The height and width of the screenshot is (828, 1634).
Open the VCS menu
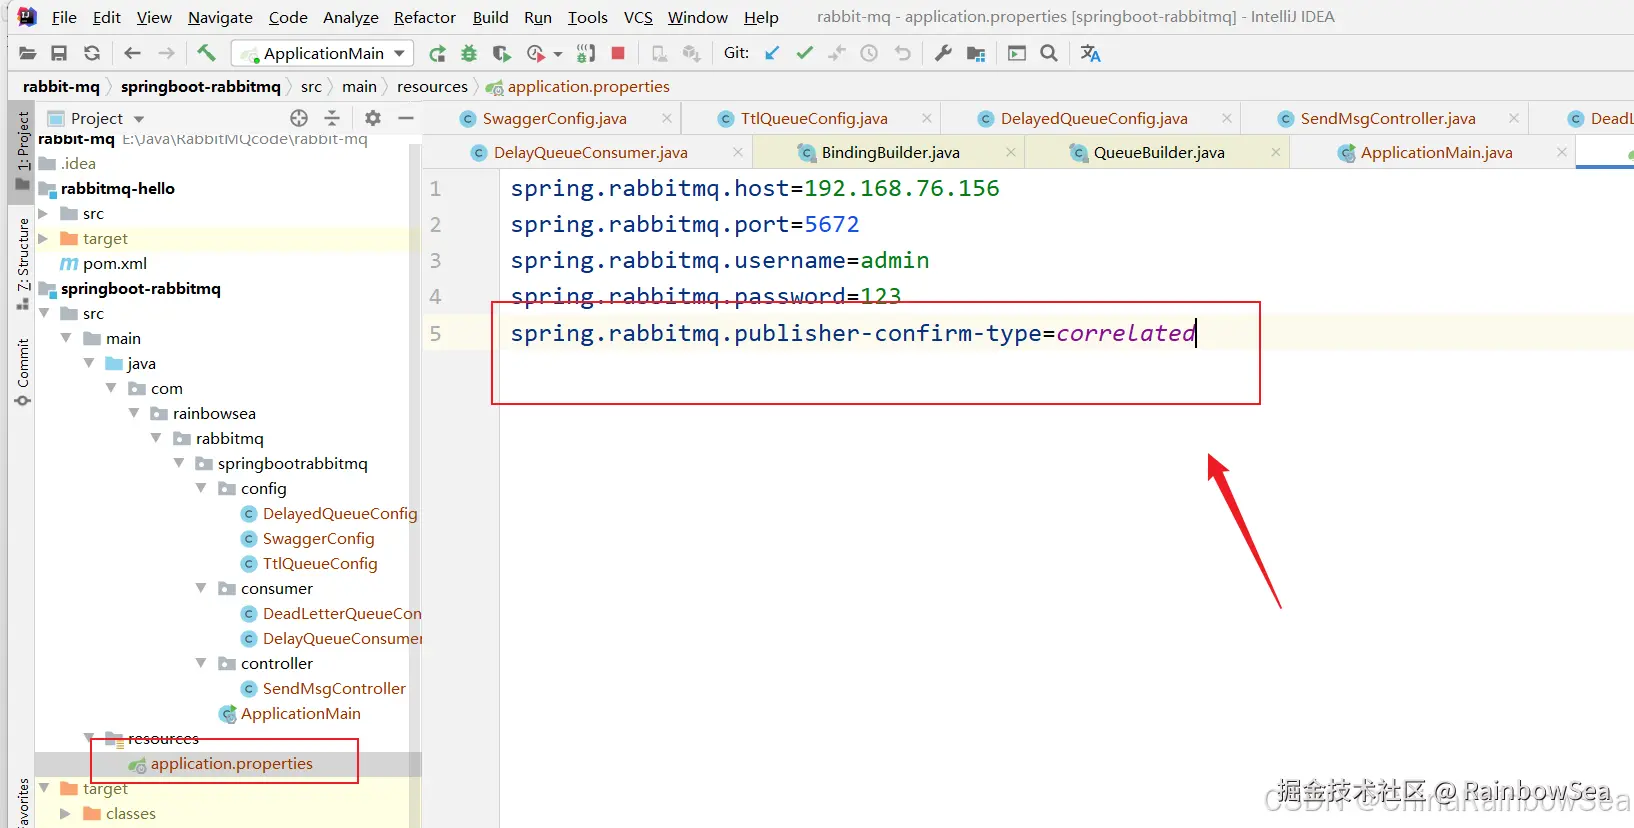tap(638, 17)
